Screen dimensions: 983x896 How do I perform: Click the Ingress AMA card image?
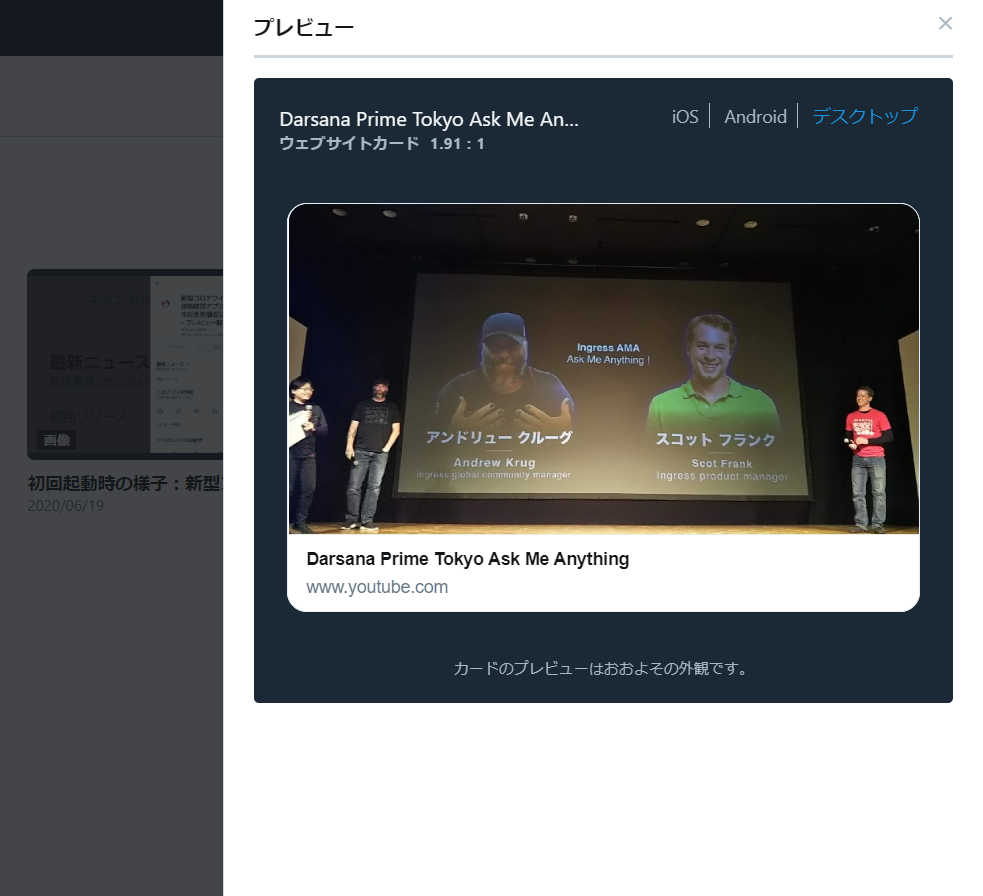[x=604, y=369]
